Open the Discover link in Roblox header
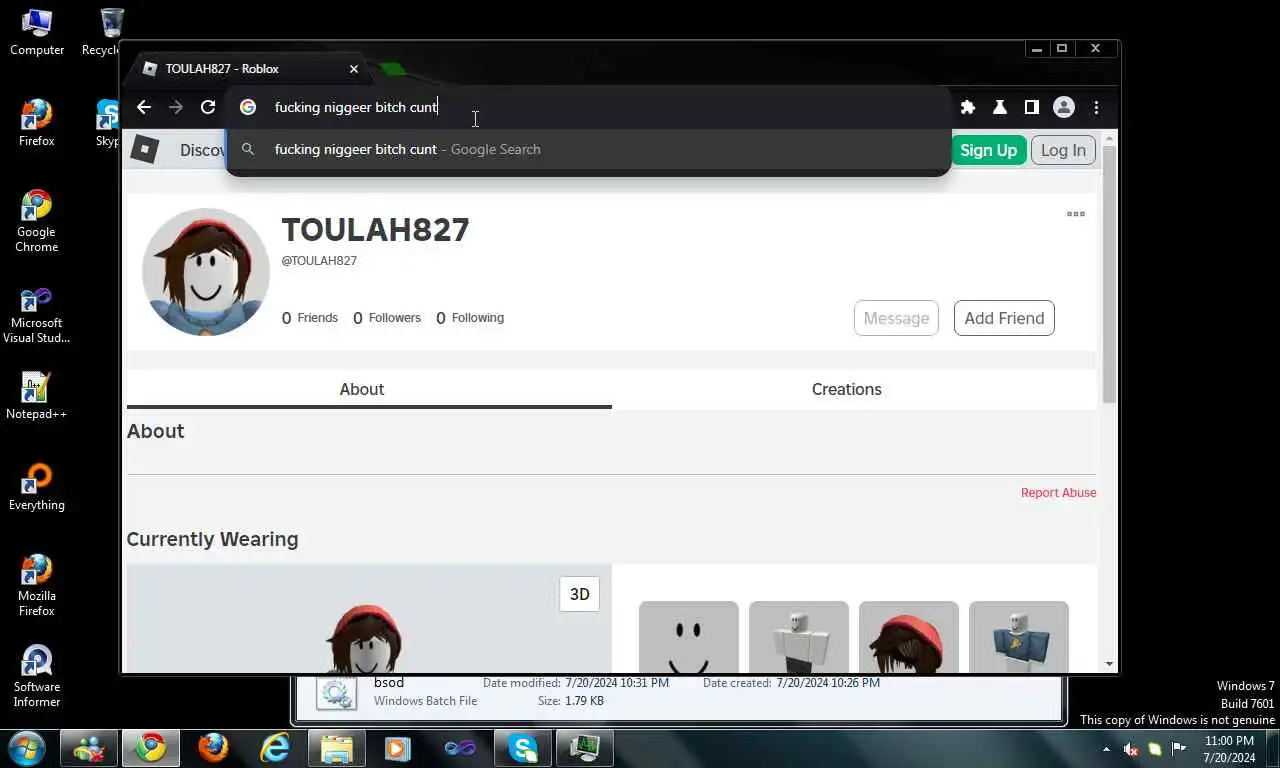This screenshot has width=1280, height=768. pos(202,150)
